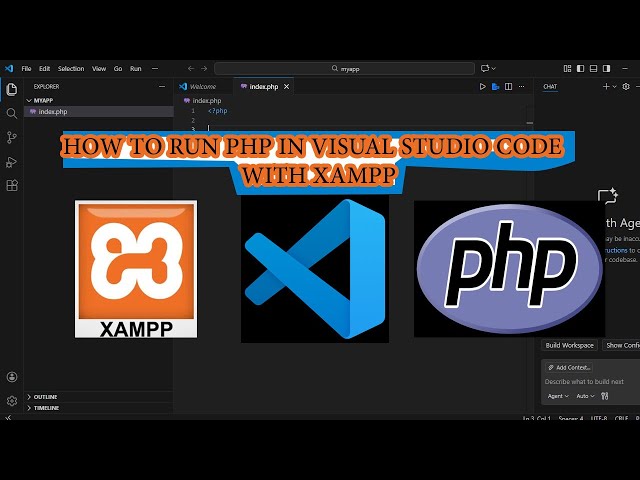Click the Add Context button
Image resolution: width=640 pixels, height=480 pixels.
pos(569,368)
